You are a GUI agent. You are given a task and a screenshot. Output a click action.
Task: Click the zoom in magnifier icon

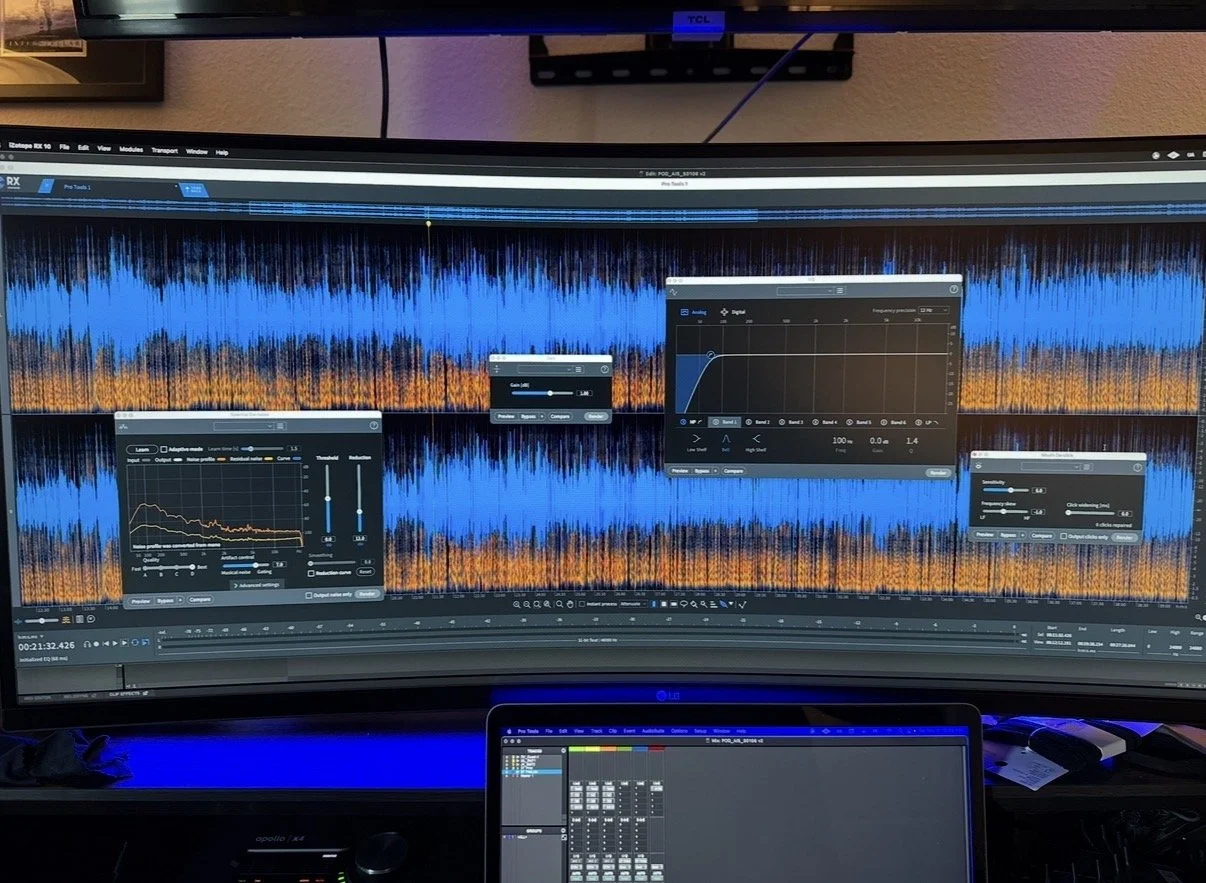(517, 604)
